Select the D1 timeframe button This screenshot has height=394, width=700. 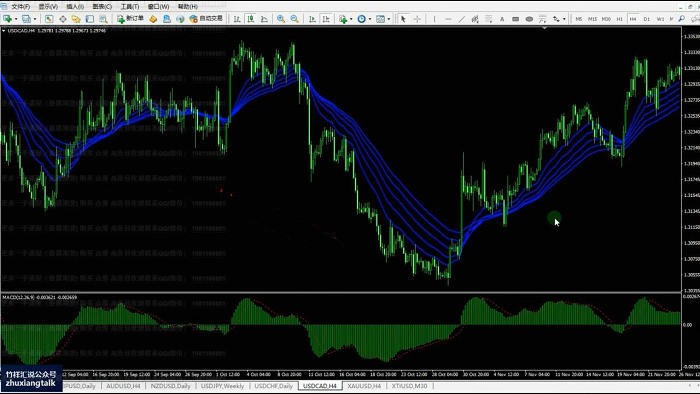pyautogui.click(x=647, y=19)
